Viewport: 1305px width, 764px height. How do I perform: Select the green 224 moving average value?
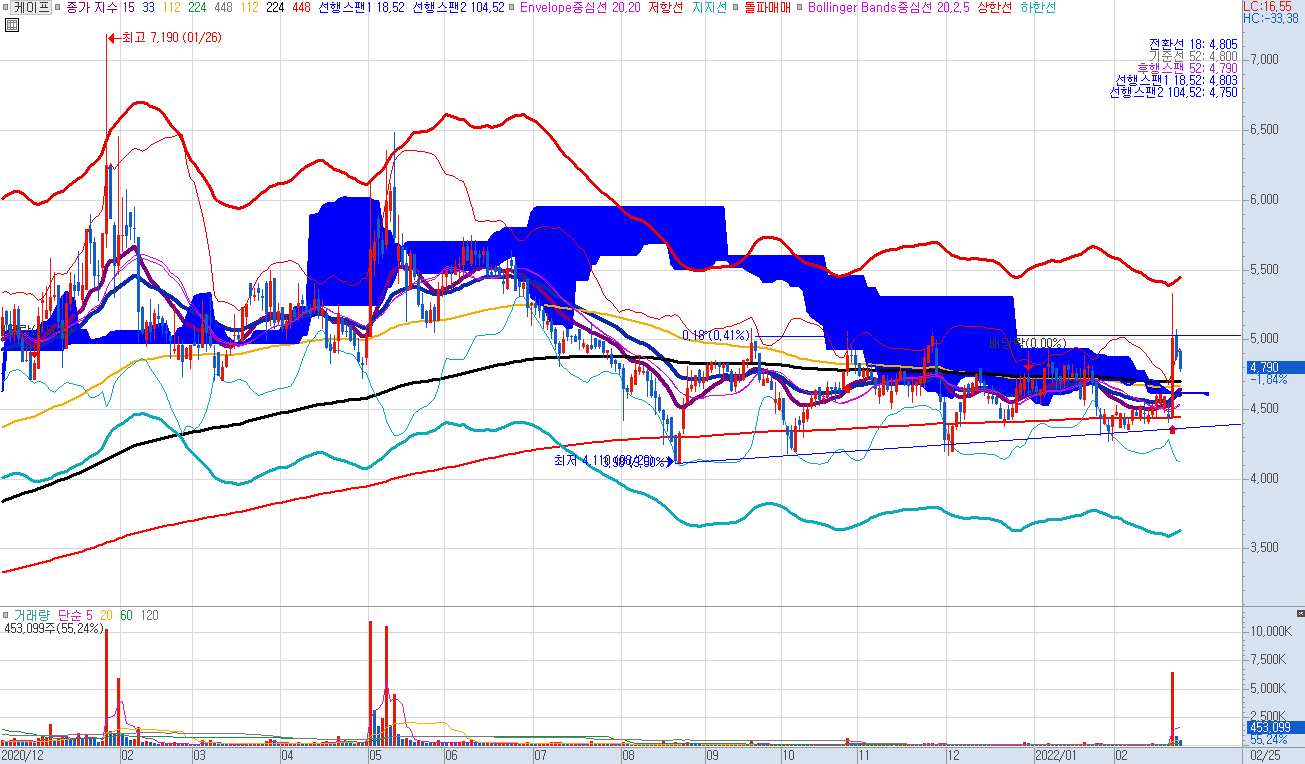[x=198, y=7]
